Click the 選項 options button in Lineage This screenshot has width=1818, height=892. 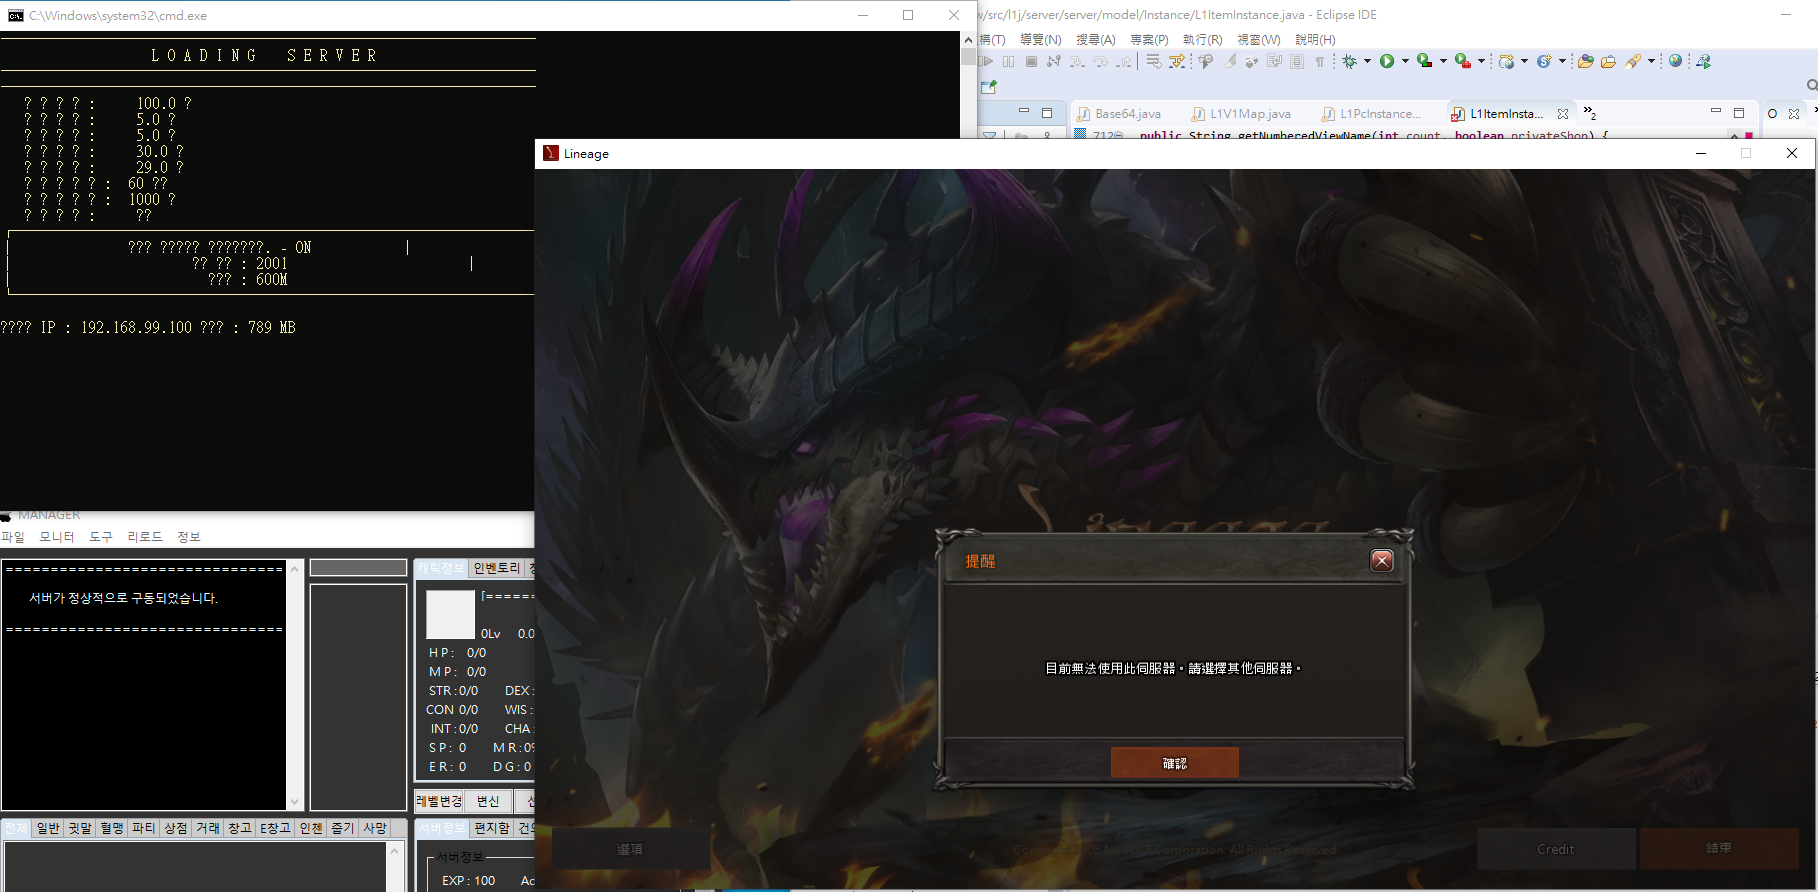tap(630, 849)
